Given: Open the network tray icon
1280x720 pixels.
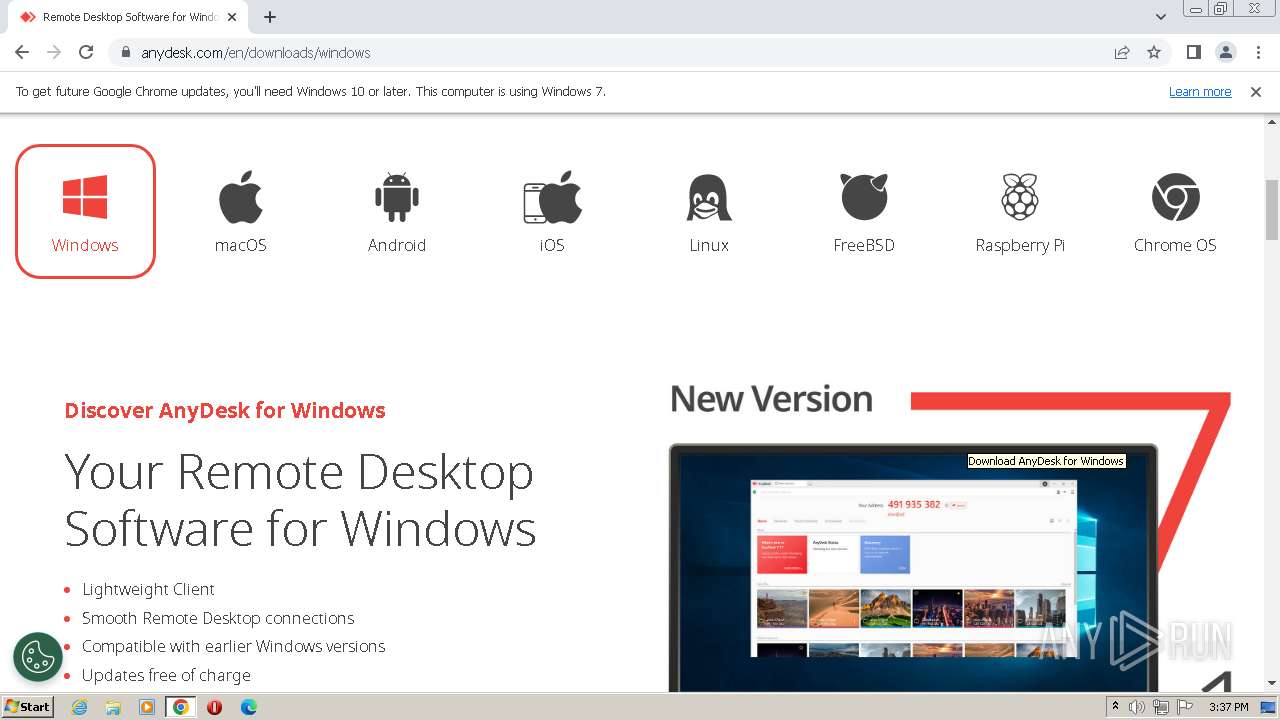Looking at the screenshot, I should [x=1161, y=707].
